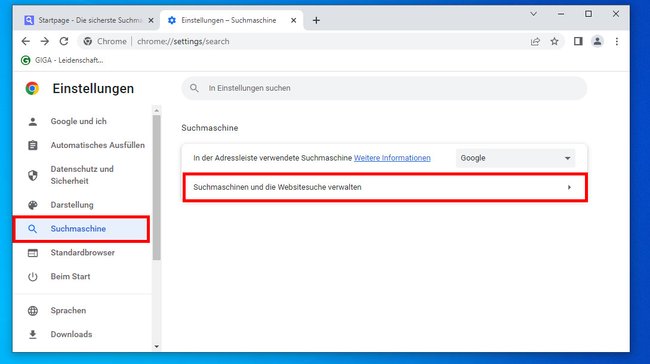Viewport: 650px width, 364px height.
Task: Click the download icon for Downloads
Action: coord(33,335)
